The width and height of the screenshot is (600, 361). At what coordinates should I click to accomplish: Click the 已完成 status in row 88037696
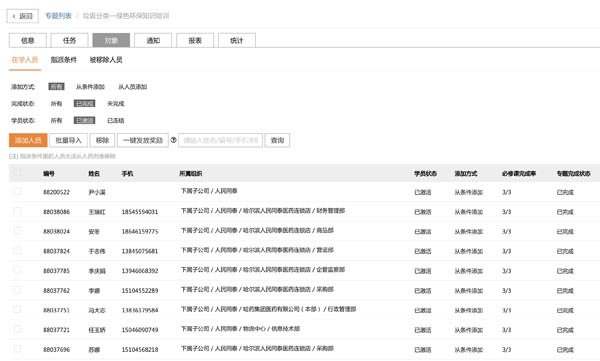(x=565, y=350)
